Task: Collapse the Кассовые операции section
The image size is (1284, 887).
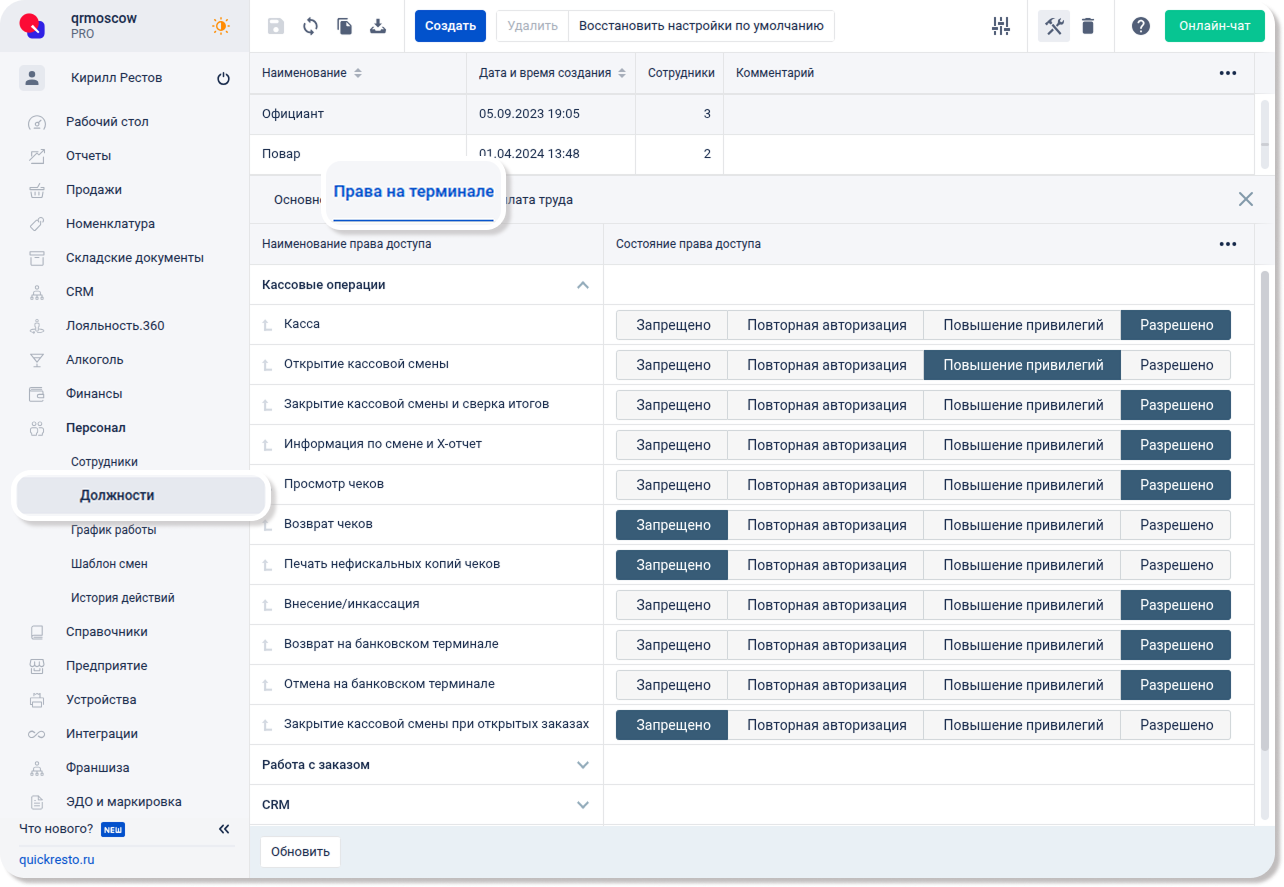Action: (583, 285)
